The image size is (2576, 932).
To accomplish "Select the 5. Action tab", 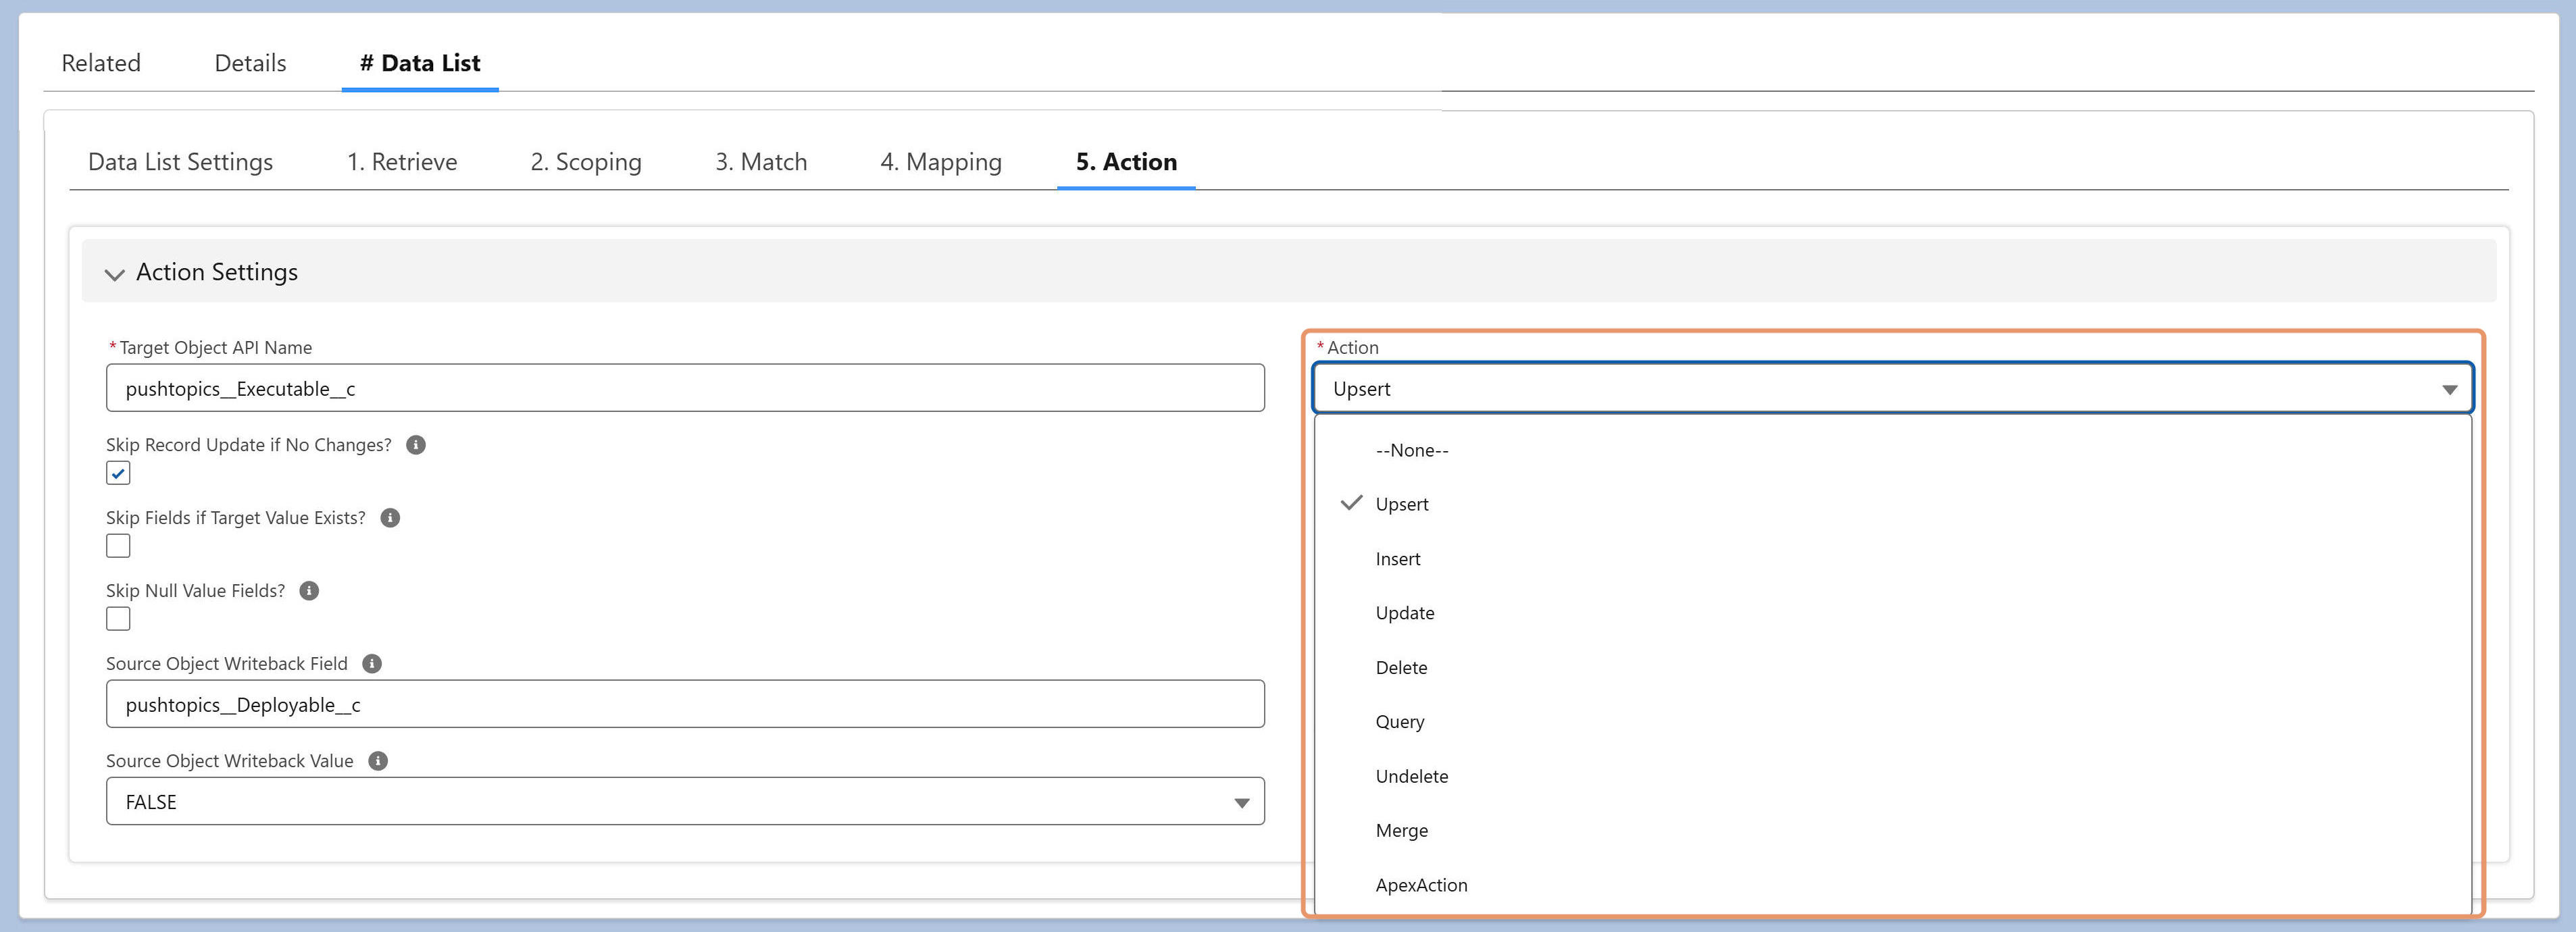I will [x=1126, y=162].
